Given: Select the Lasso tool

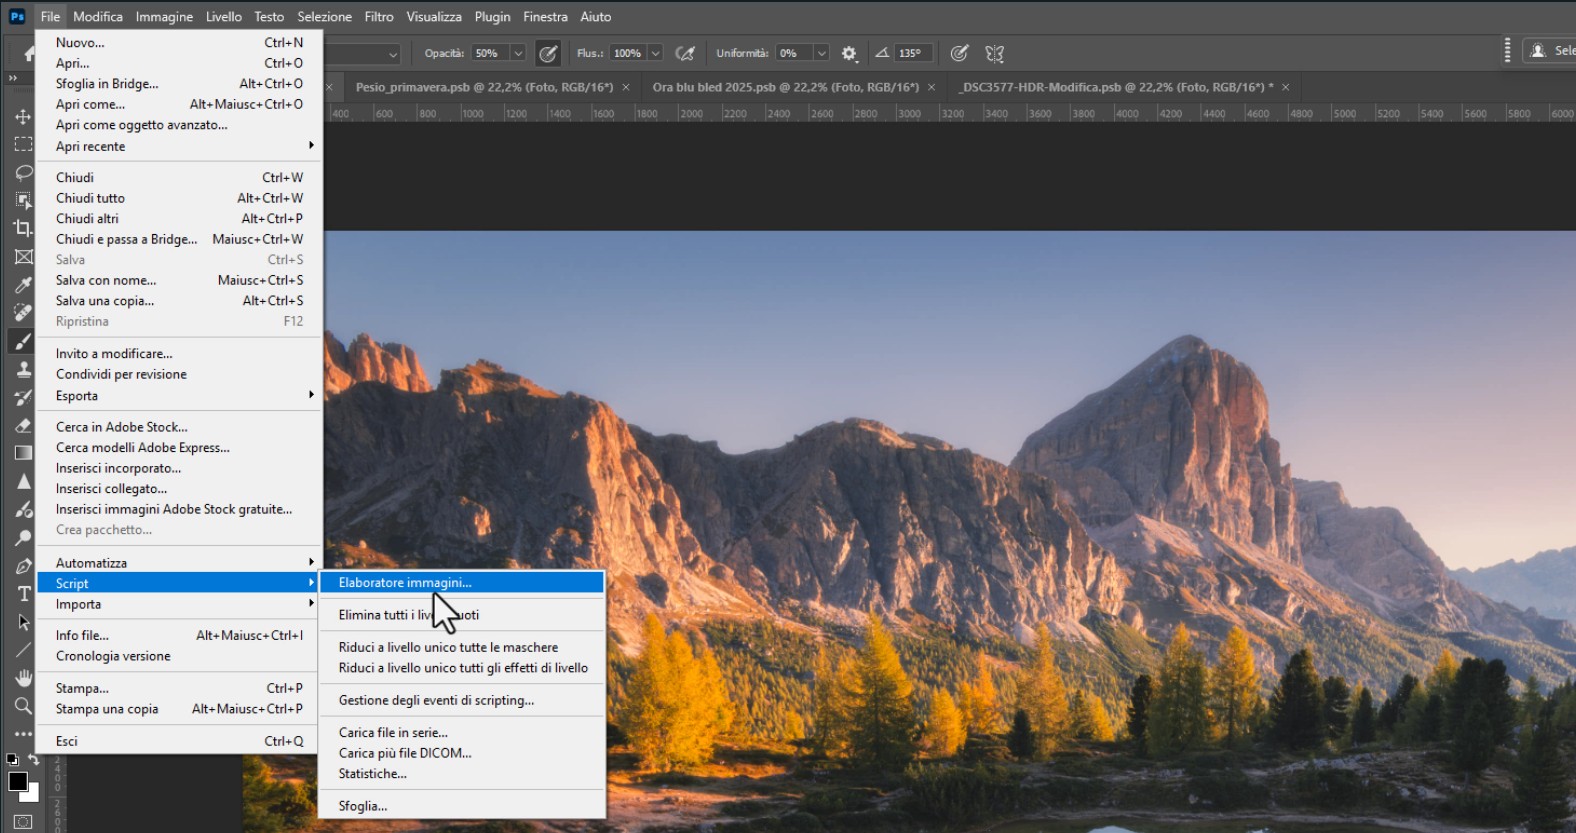Looking at the screenshot, I should tap(23, 173).
